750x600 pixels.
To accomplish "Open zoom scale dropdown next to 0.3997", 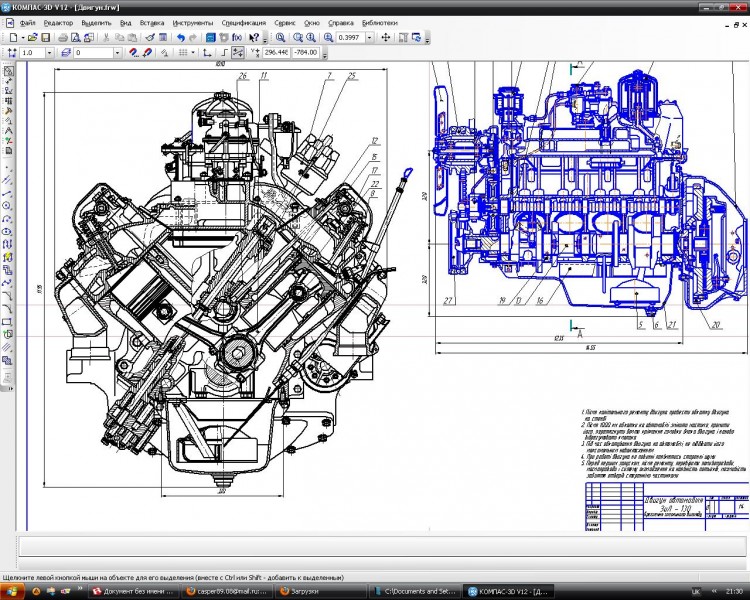I will pyautogui.click(x=369, y=37).
